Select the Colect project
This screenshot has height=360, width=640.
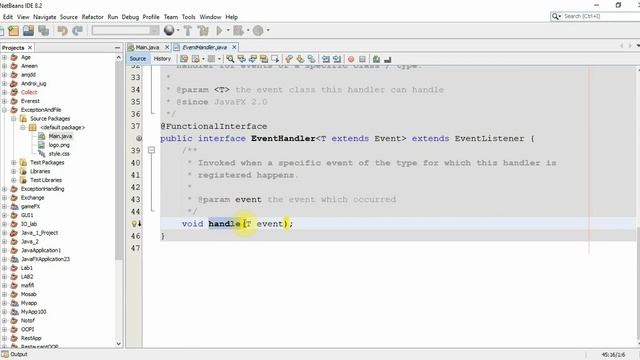[x=29, y=92]
